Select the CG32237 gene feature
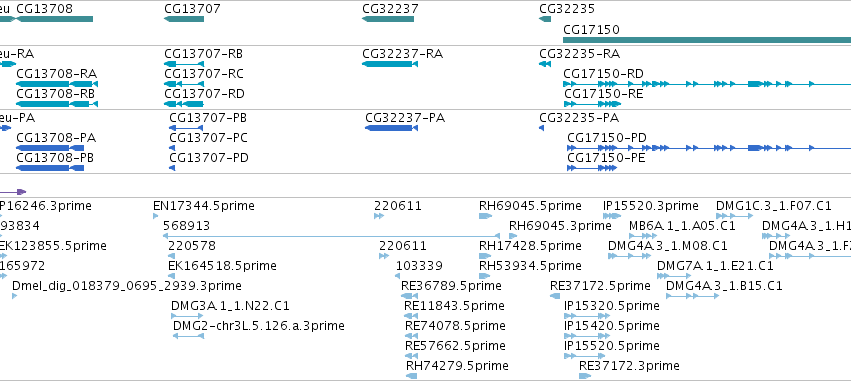The height and width of the screenshot is (381, 851). tap(388, 19)
